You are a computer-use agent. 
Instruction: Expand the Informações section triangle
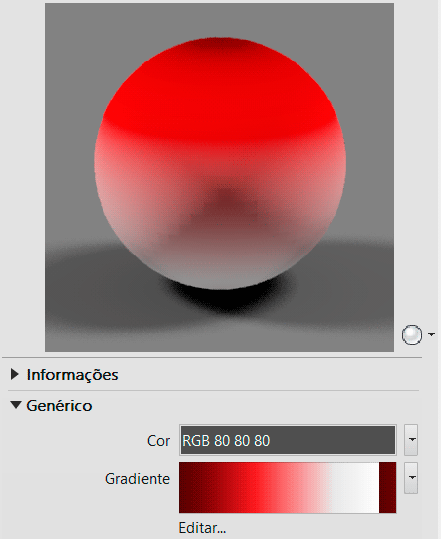(14, 374)
